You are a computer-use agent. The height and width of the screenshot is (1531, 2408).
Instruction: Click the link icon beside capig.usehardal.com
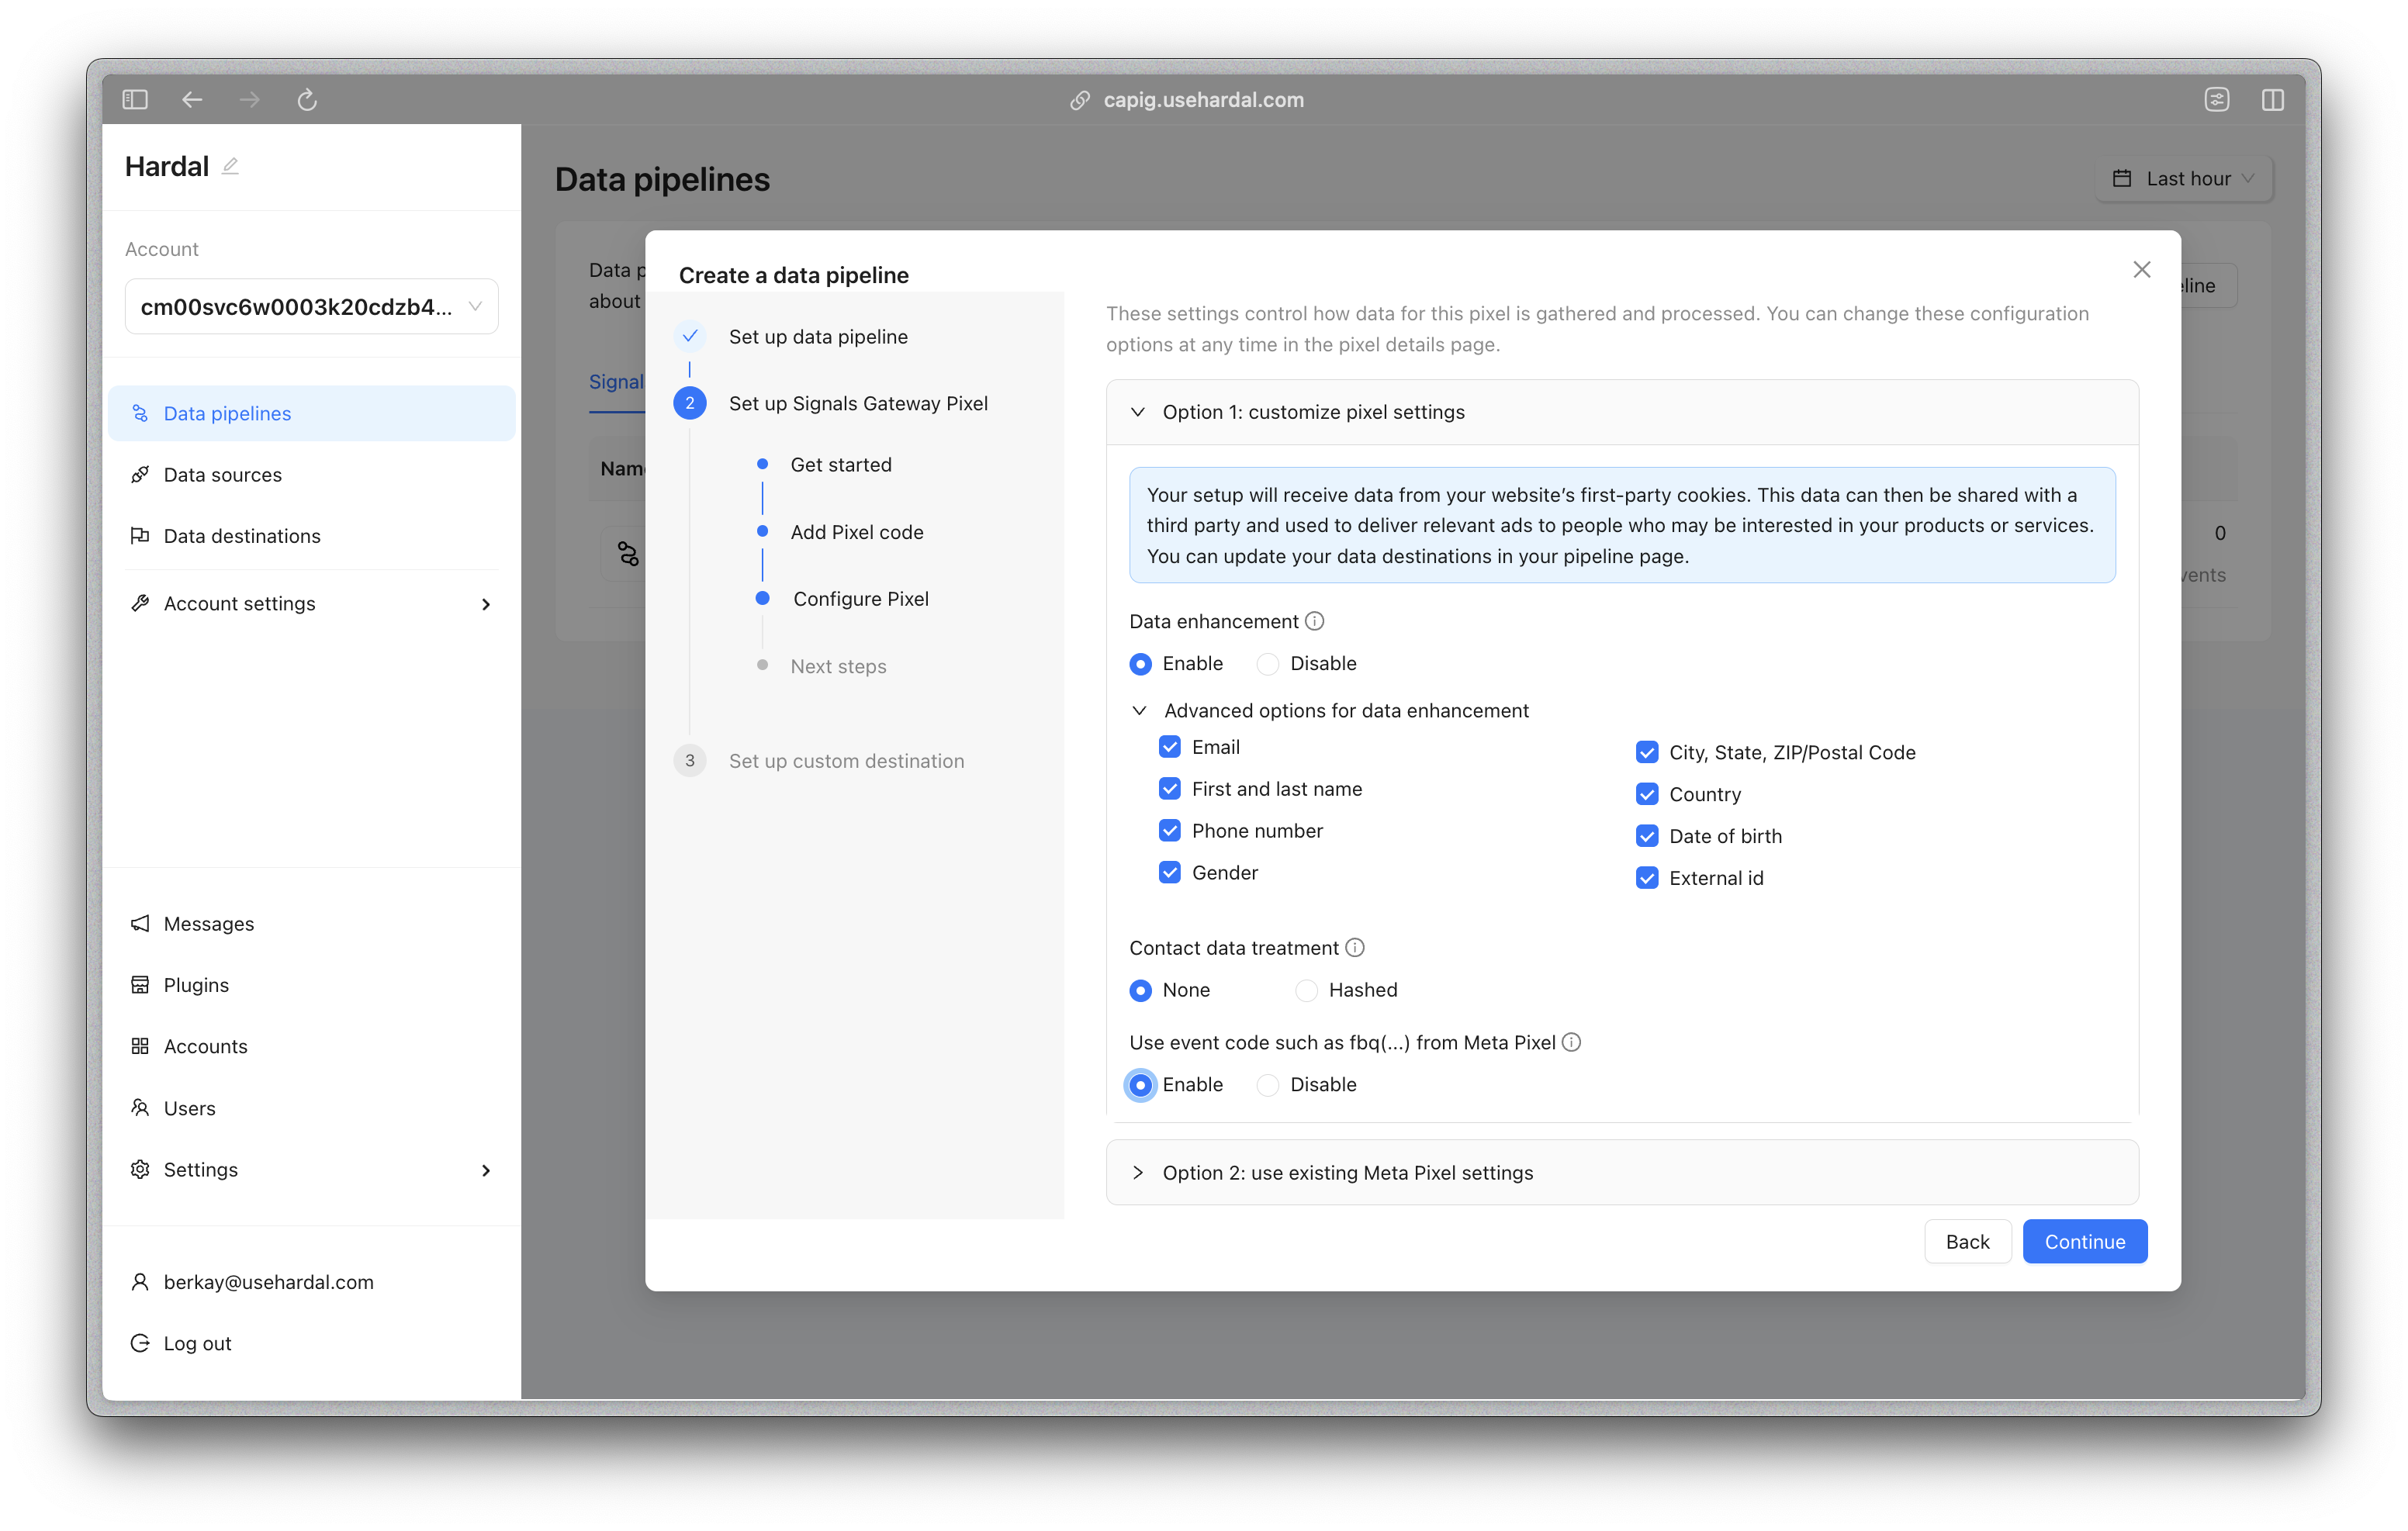point(1080,100)
